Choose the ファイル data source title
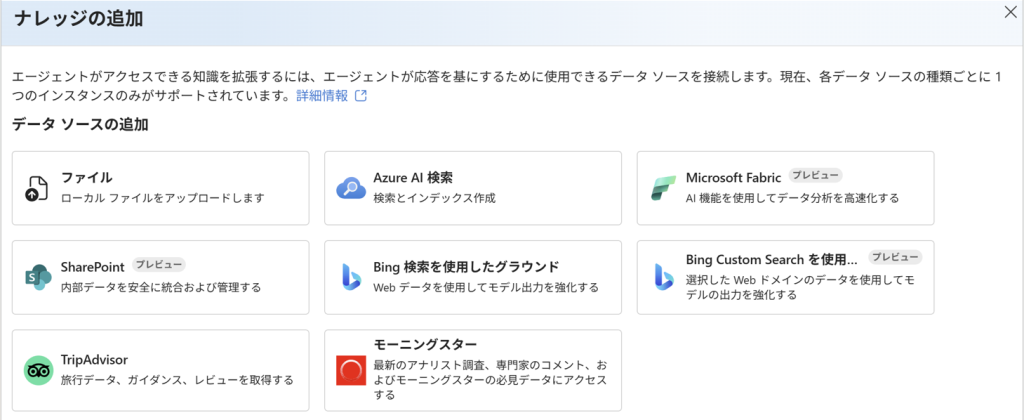 [x=86, y=178]
